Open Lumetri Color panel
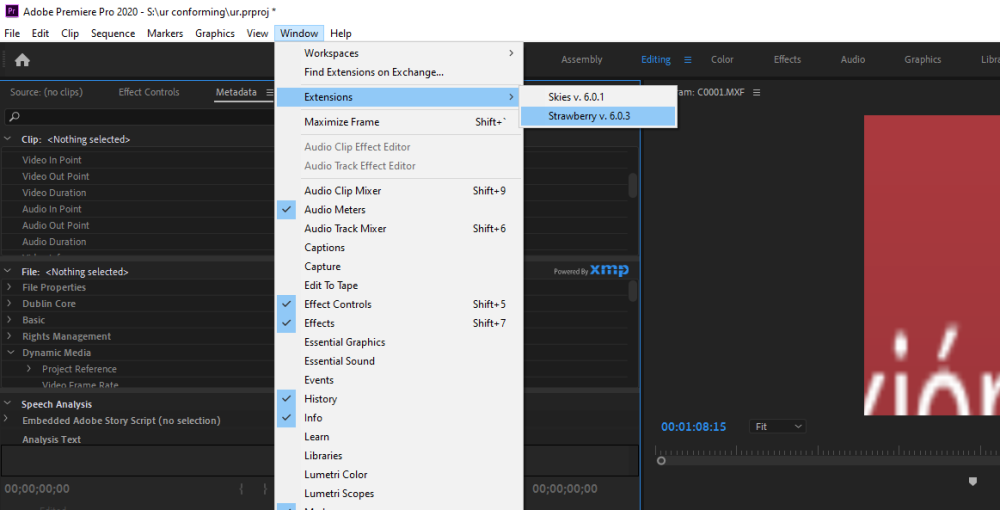The image size is (1000, 510). [399, 475]
